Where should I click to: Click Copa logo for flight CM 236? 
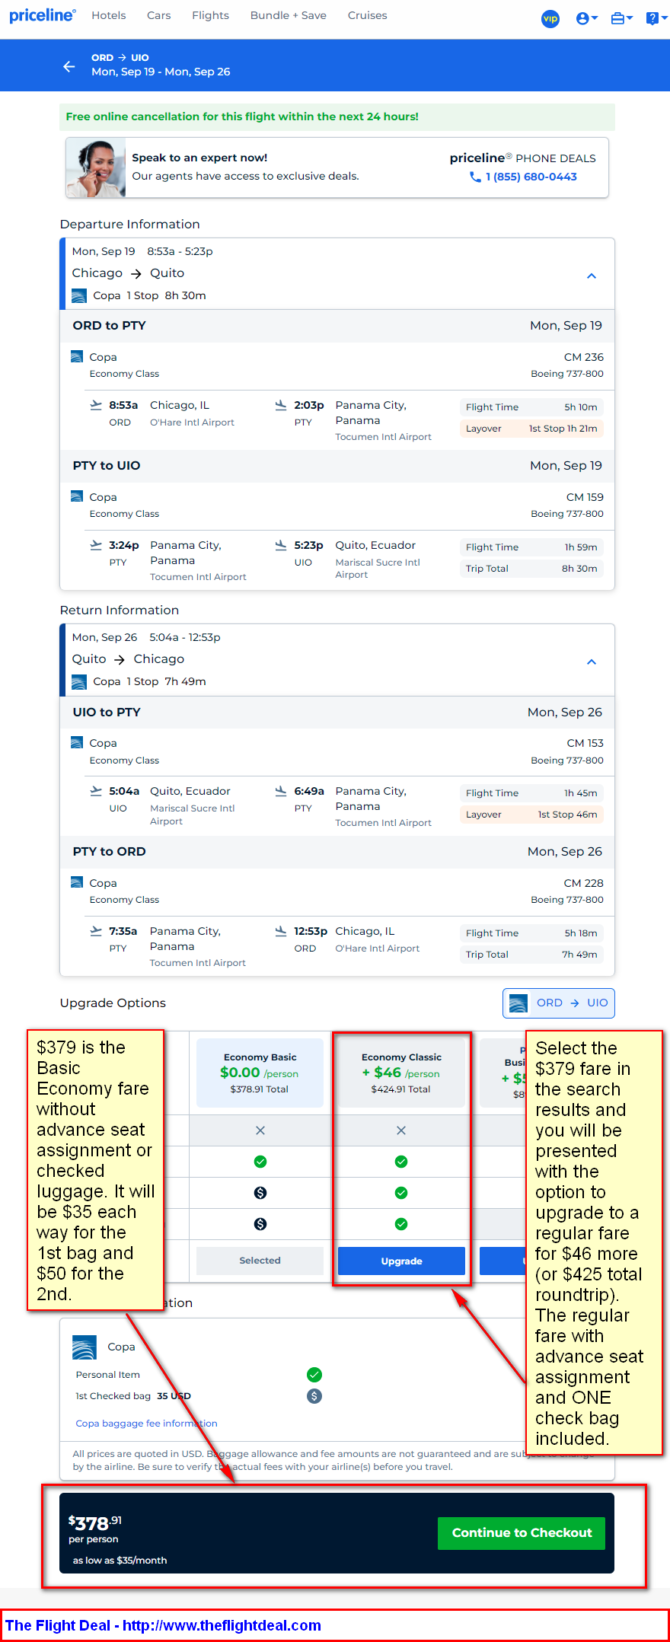[x=77, y=357]
